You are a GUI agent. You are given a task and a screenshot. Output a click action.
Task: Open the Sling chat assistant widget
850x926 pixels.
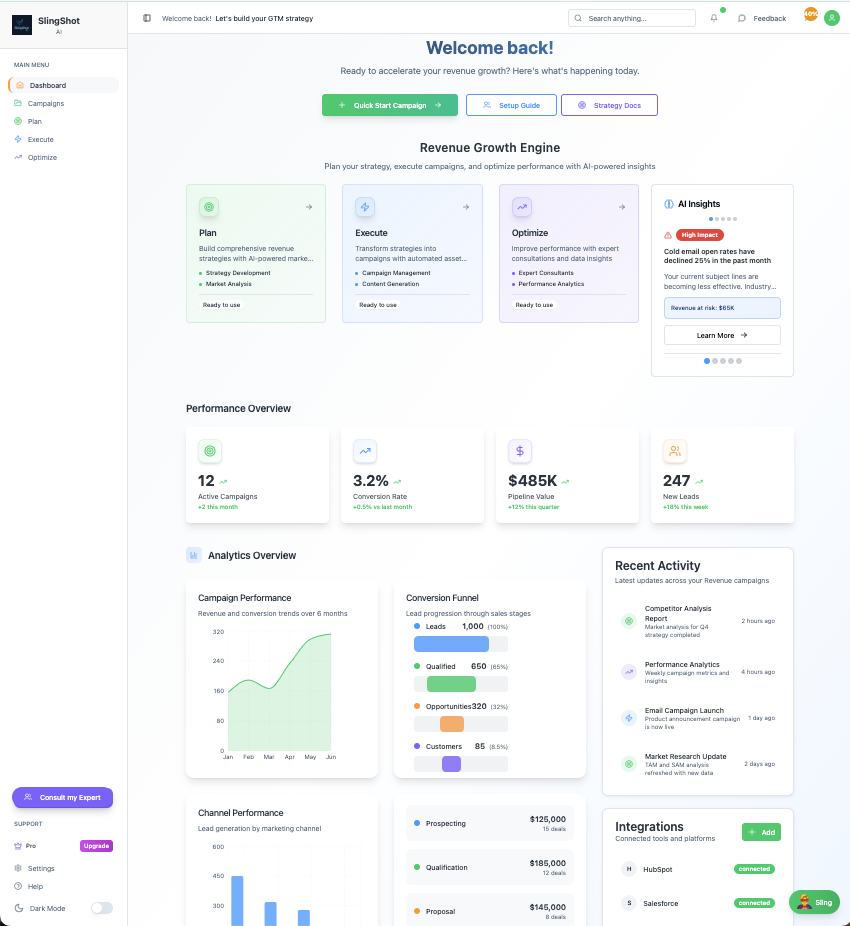tap(814, 902)
